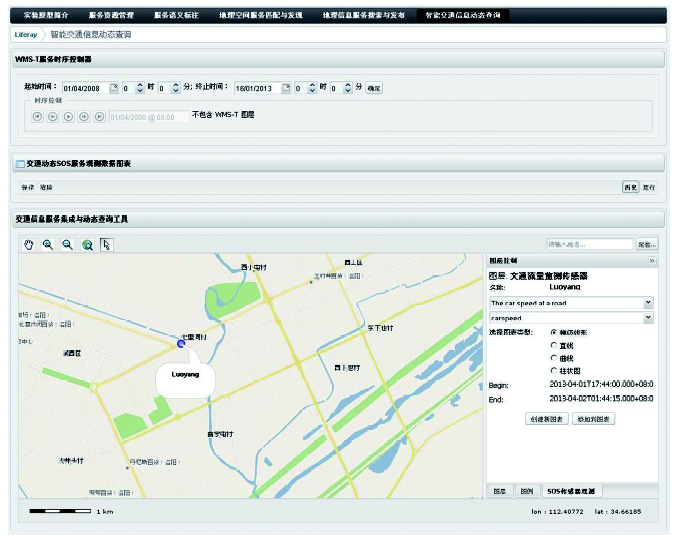
Task: Select the arrow pointer query tool
Action: point(106,244)
